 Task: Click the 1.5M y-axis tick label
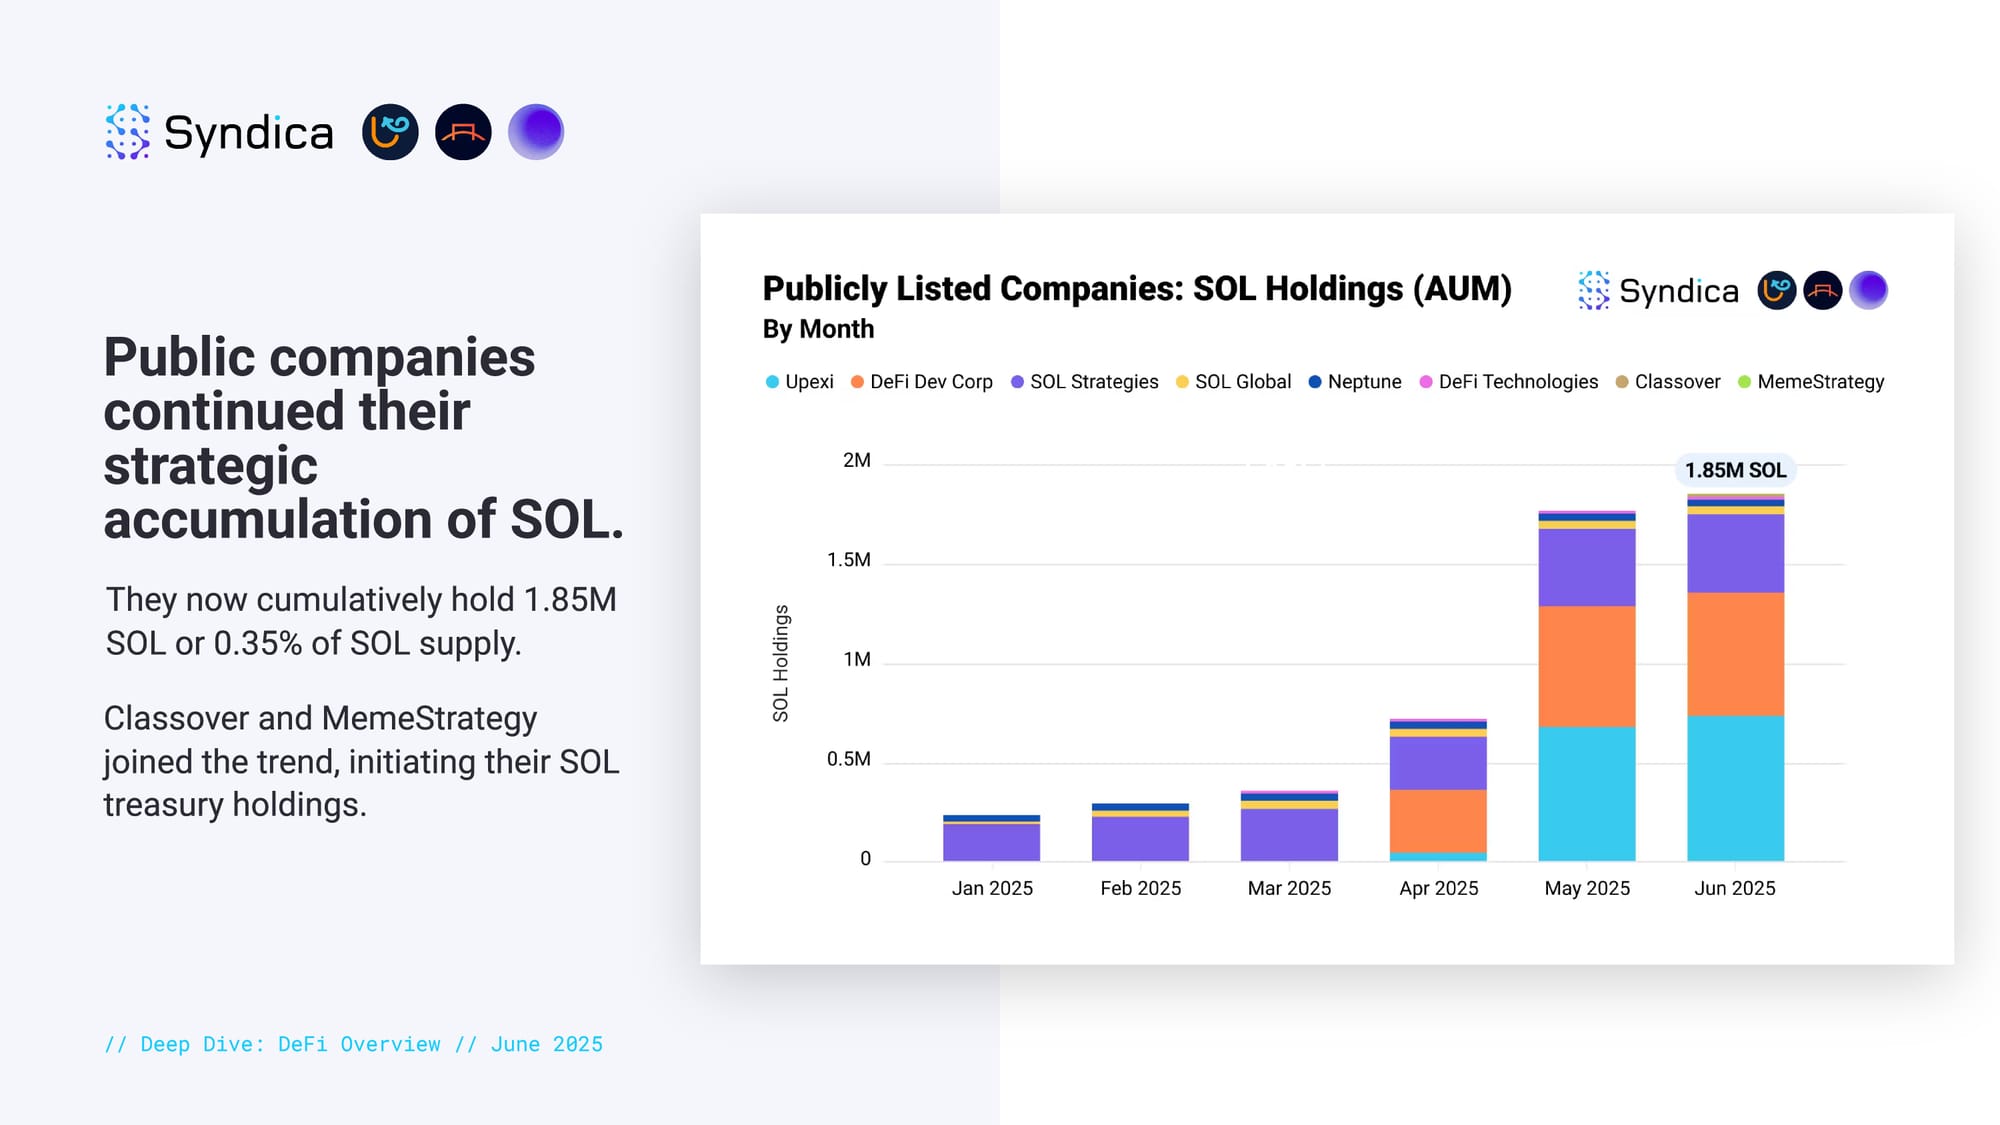click(849, 560)
